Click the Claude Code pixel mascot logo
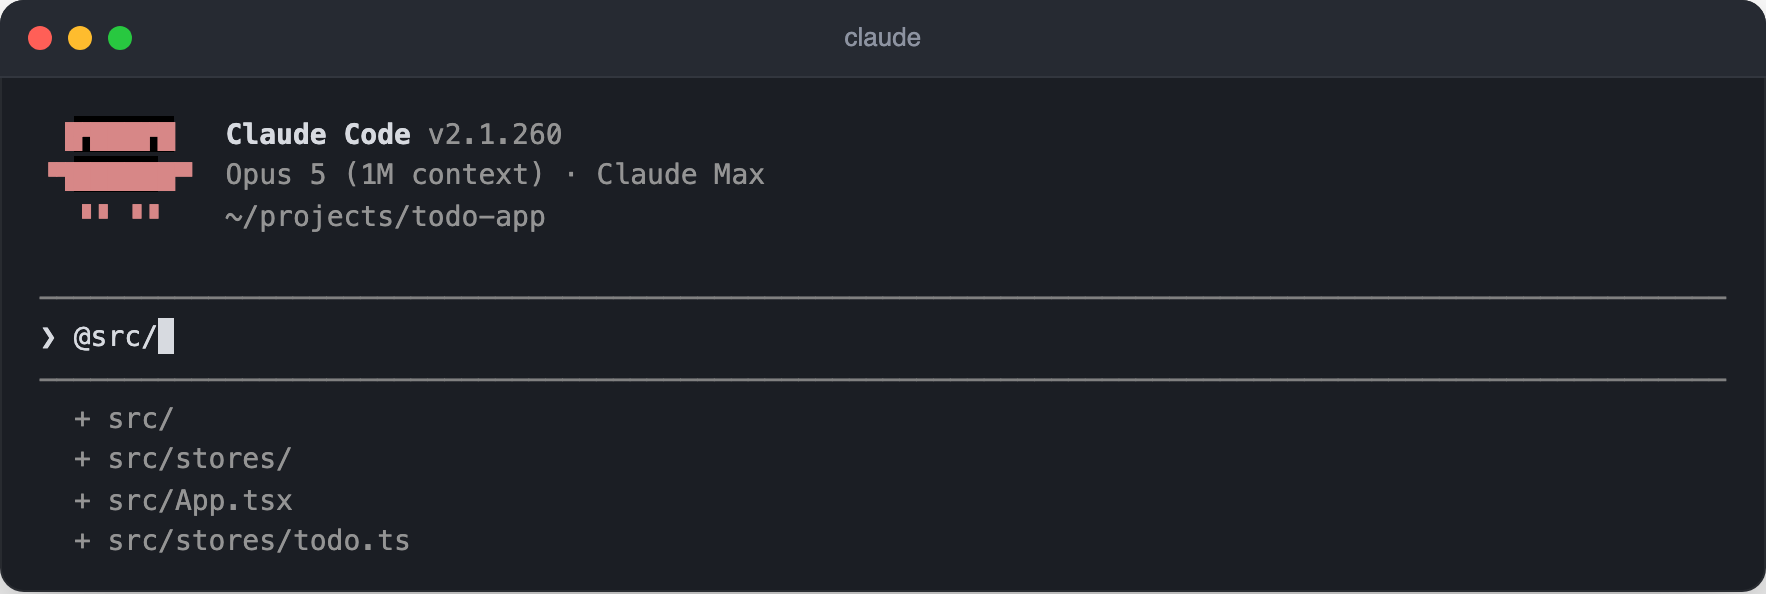This screenshot has height=594, width=1766. pos(120,168)
